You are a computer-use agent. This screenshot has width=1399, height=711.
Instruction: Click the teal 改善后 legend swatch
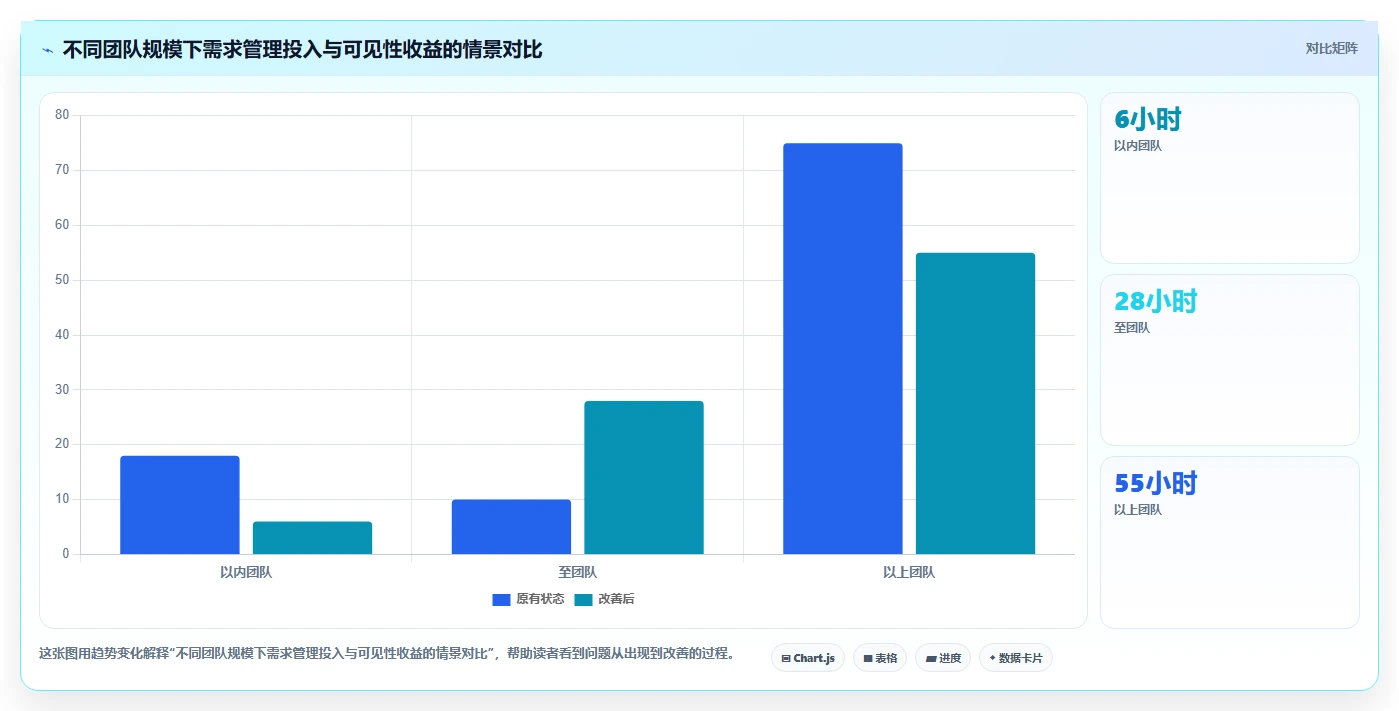[x=583, y=600]
